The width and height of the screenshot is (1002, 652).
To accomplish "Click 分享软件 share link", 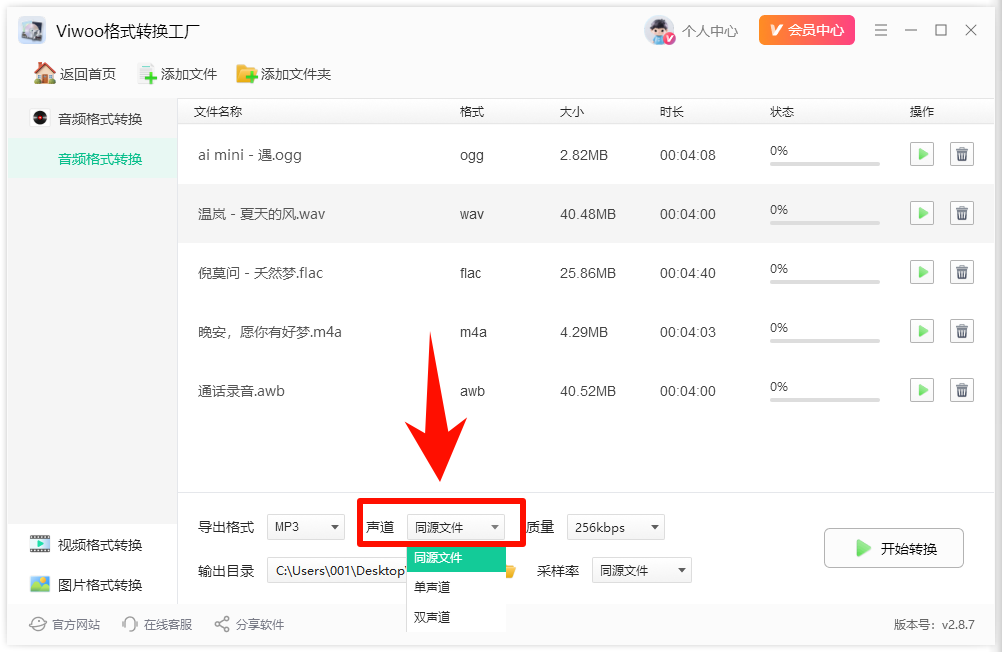I will coord(249,624).
